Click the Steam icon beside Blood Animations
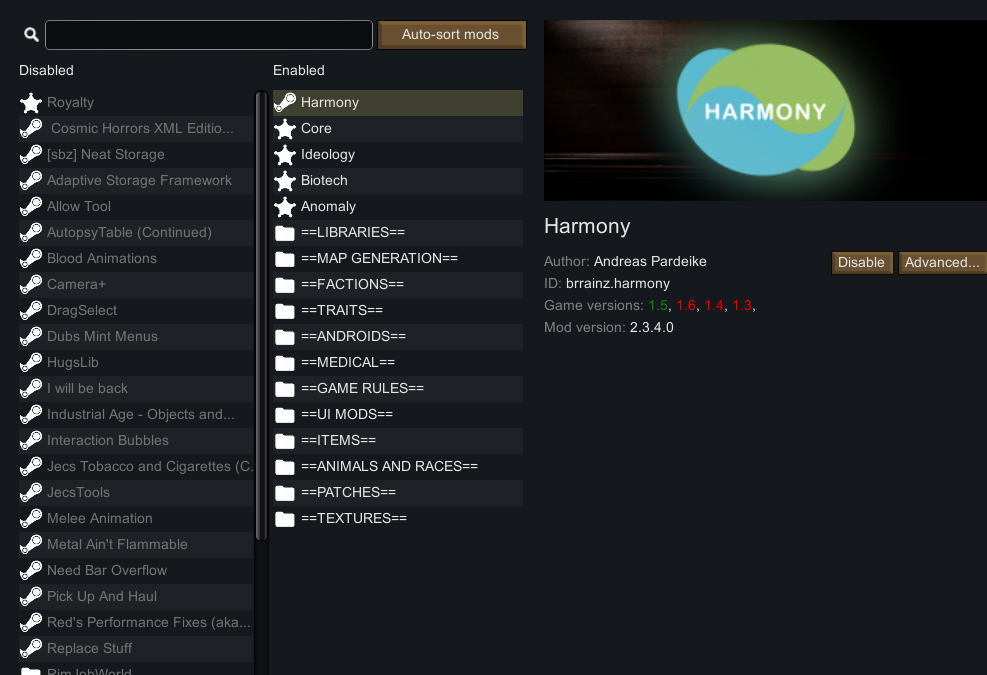Image resolution: width=987 pixels, height=675 pixels. click(31, 259)
